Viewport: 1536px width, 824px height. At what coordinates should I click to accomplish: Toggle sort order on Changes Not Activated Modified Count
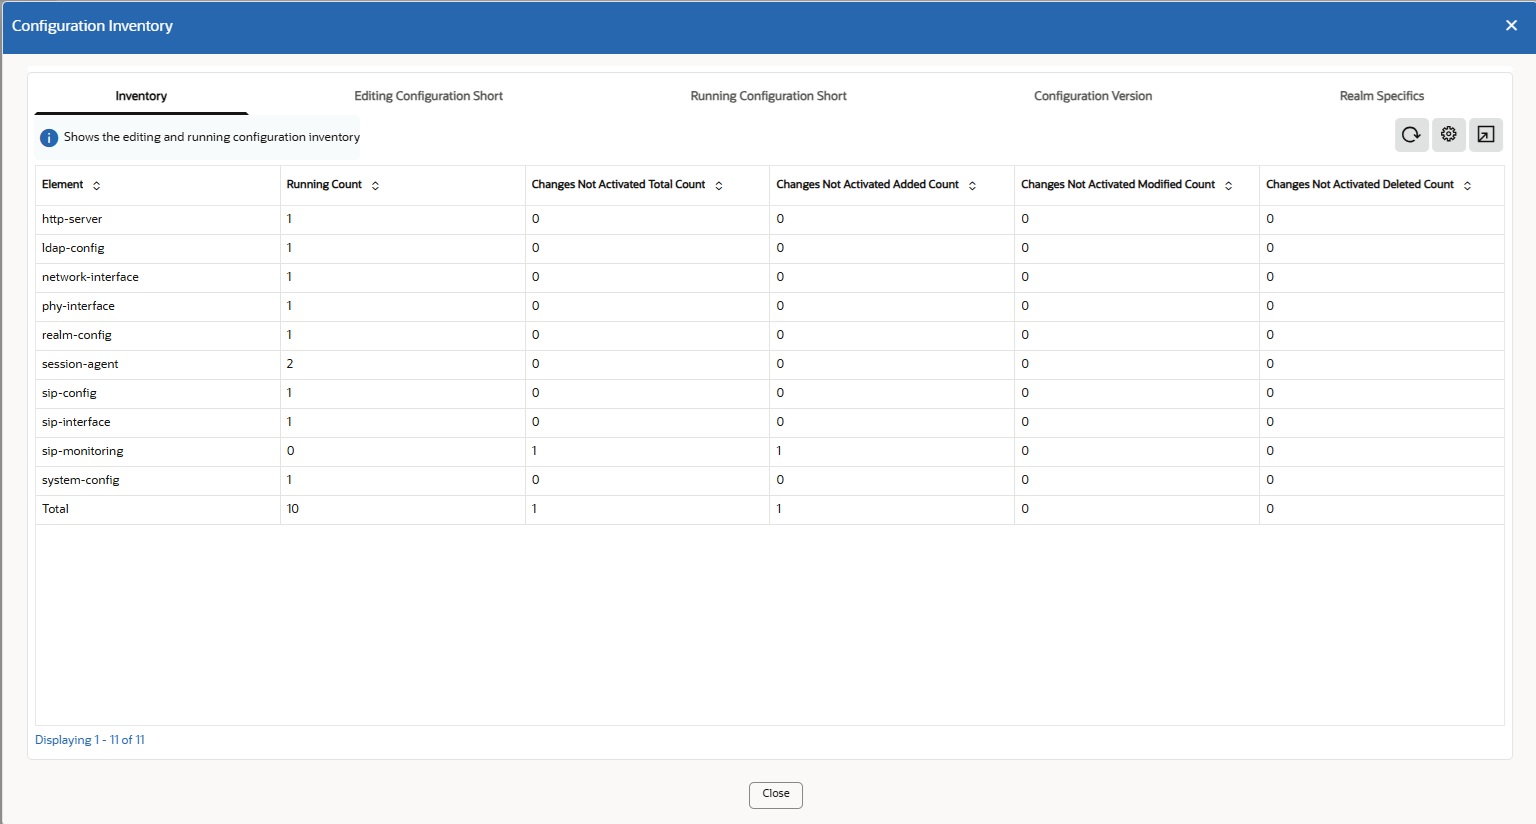click(x=1226, y=185)
